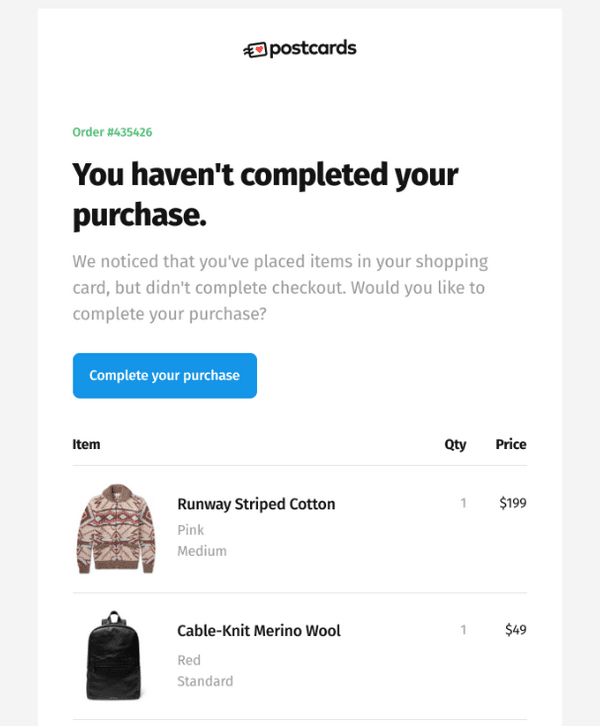Click the Complete your purchase button
Image resolution: width=600 pixels, height=726 pixels.
pos(165,376)
